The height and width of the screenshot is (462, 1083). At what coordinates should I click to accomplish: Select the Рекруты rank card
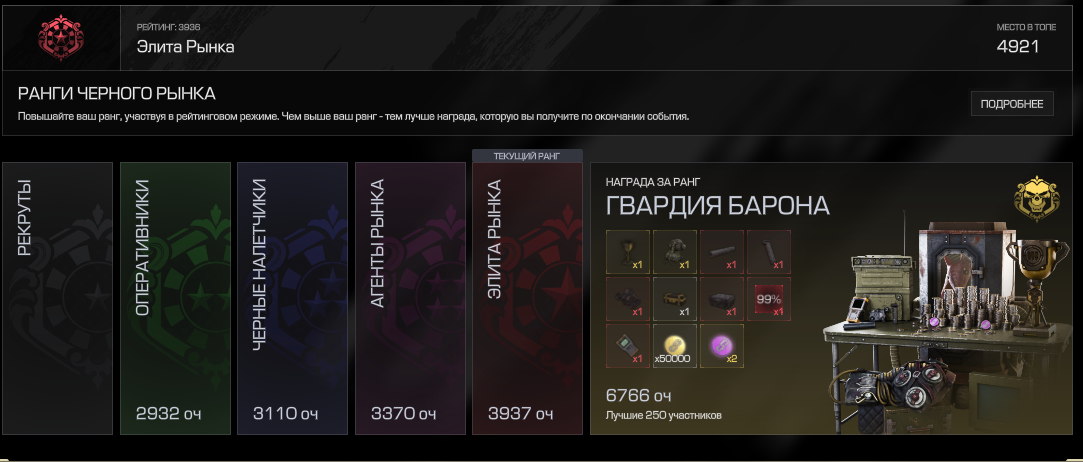(x=57, y=298)
